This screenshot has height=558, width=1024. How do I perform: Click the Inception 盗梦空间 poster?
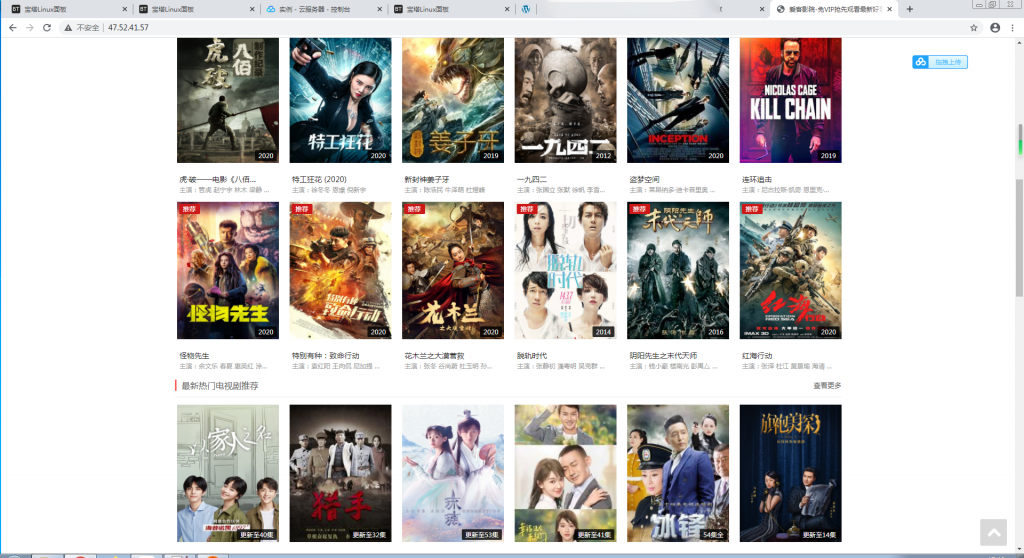(x=678, y=100)
